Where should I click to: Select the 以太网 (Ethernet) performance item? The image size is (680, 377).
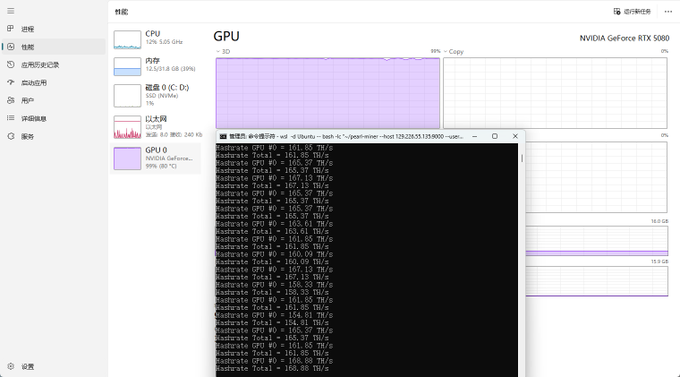point(156,127)
